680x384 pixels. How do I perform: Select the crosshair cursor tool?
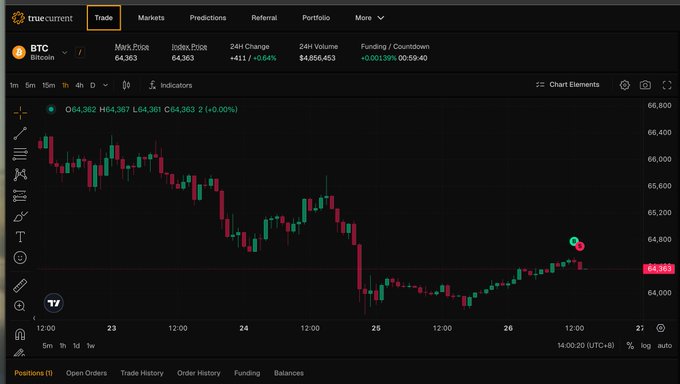point(20,113)
